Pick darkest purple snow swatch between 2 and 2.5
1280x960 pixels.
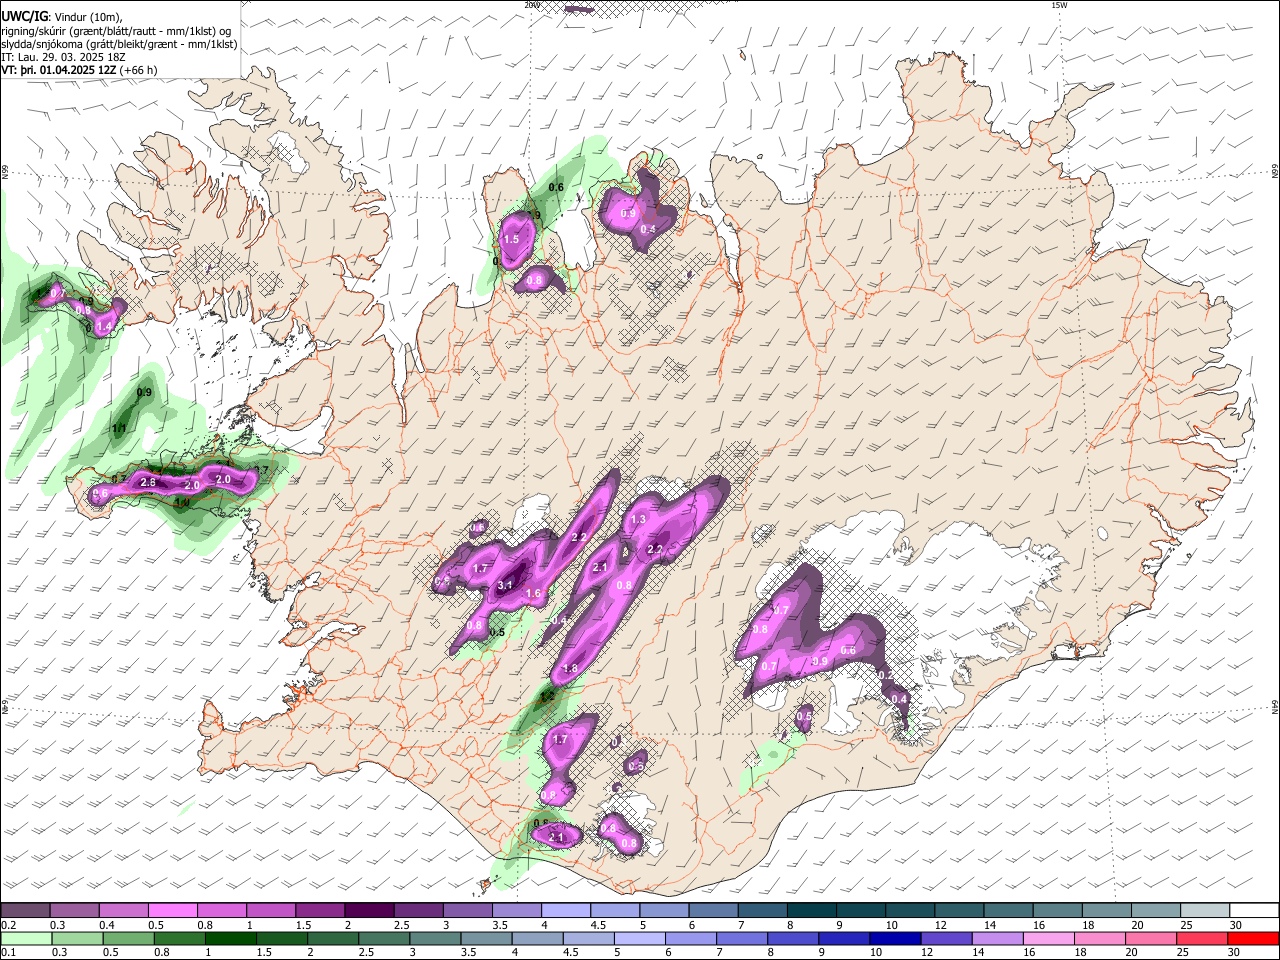coord(369,910)
